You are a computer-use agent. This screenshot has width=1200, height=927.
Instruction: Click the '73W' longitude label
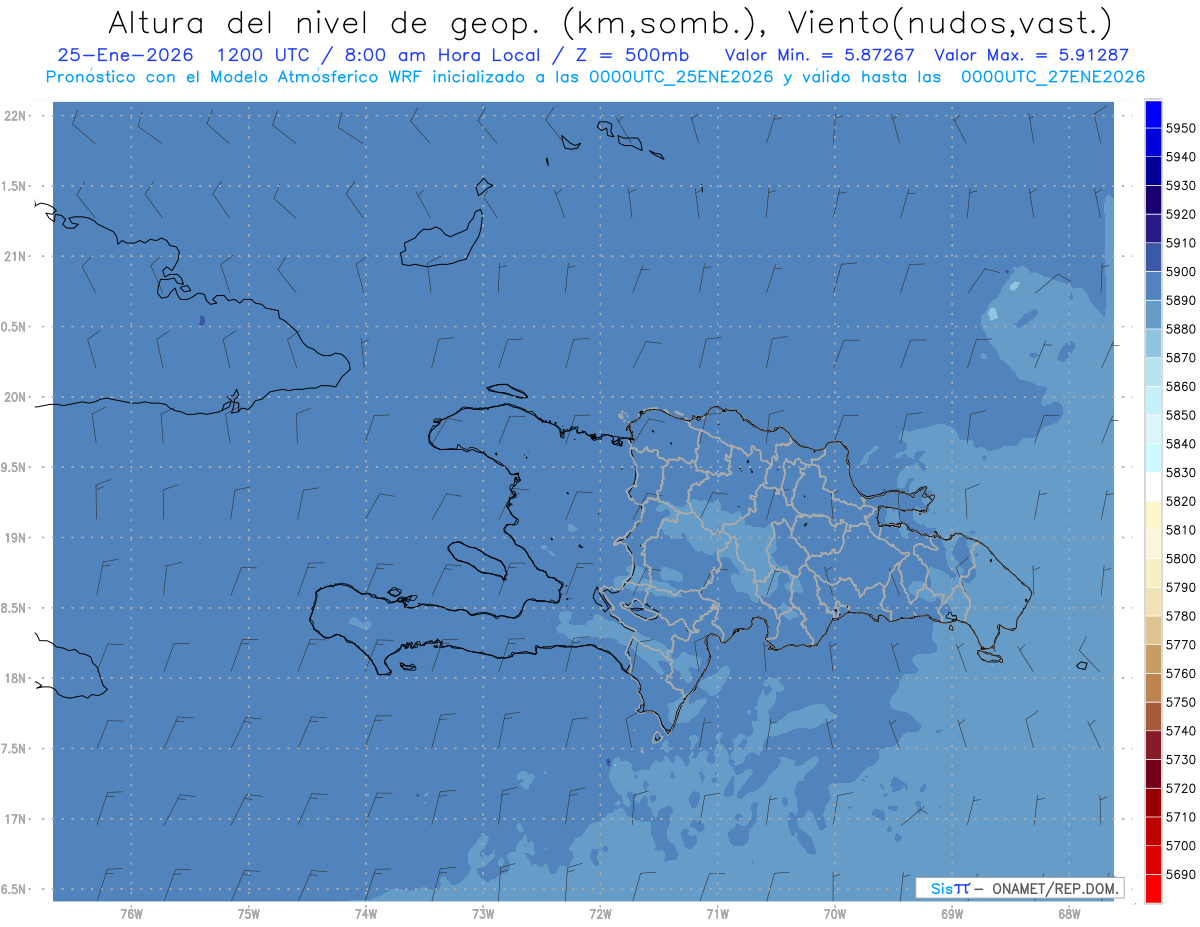(482, 913)
